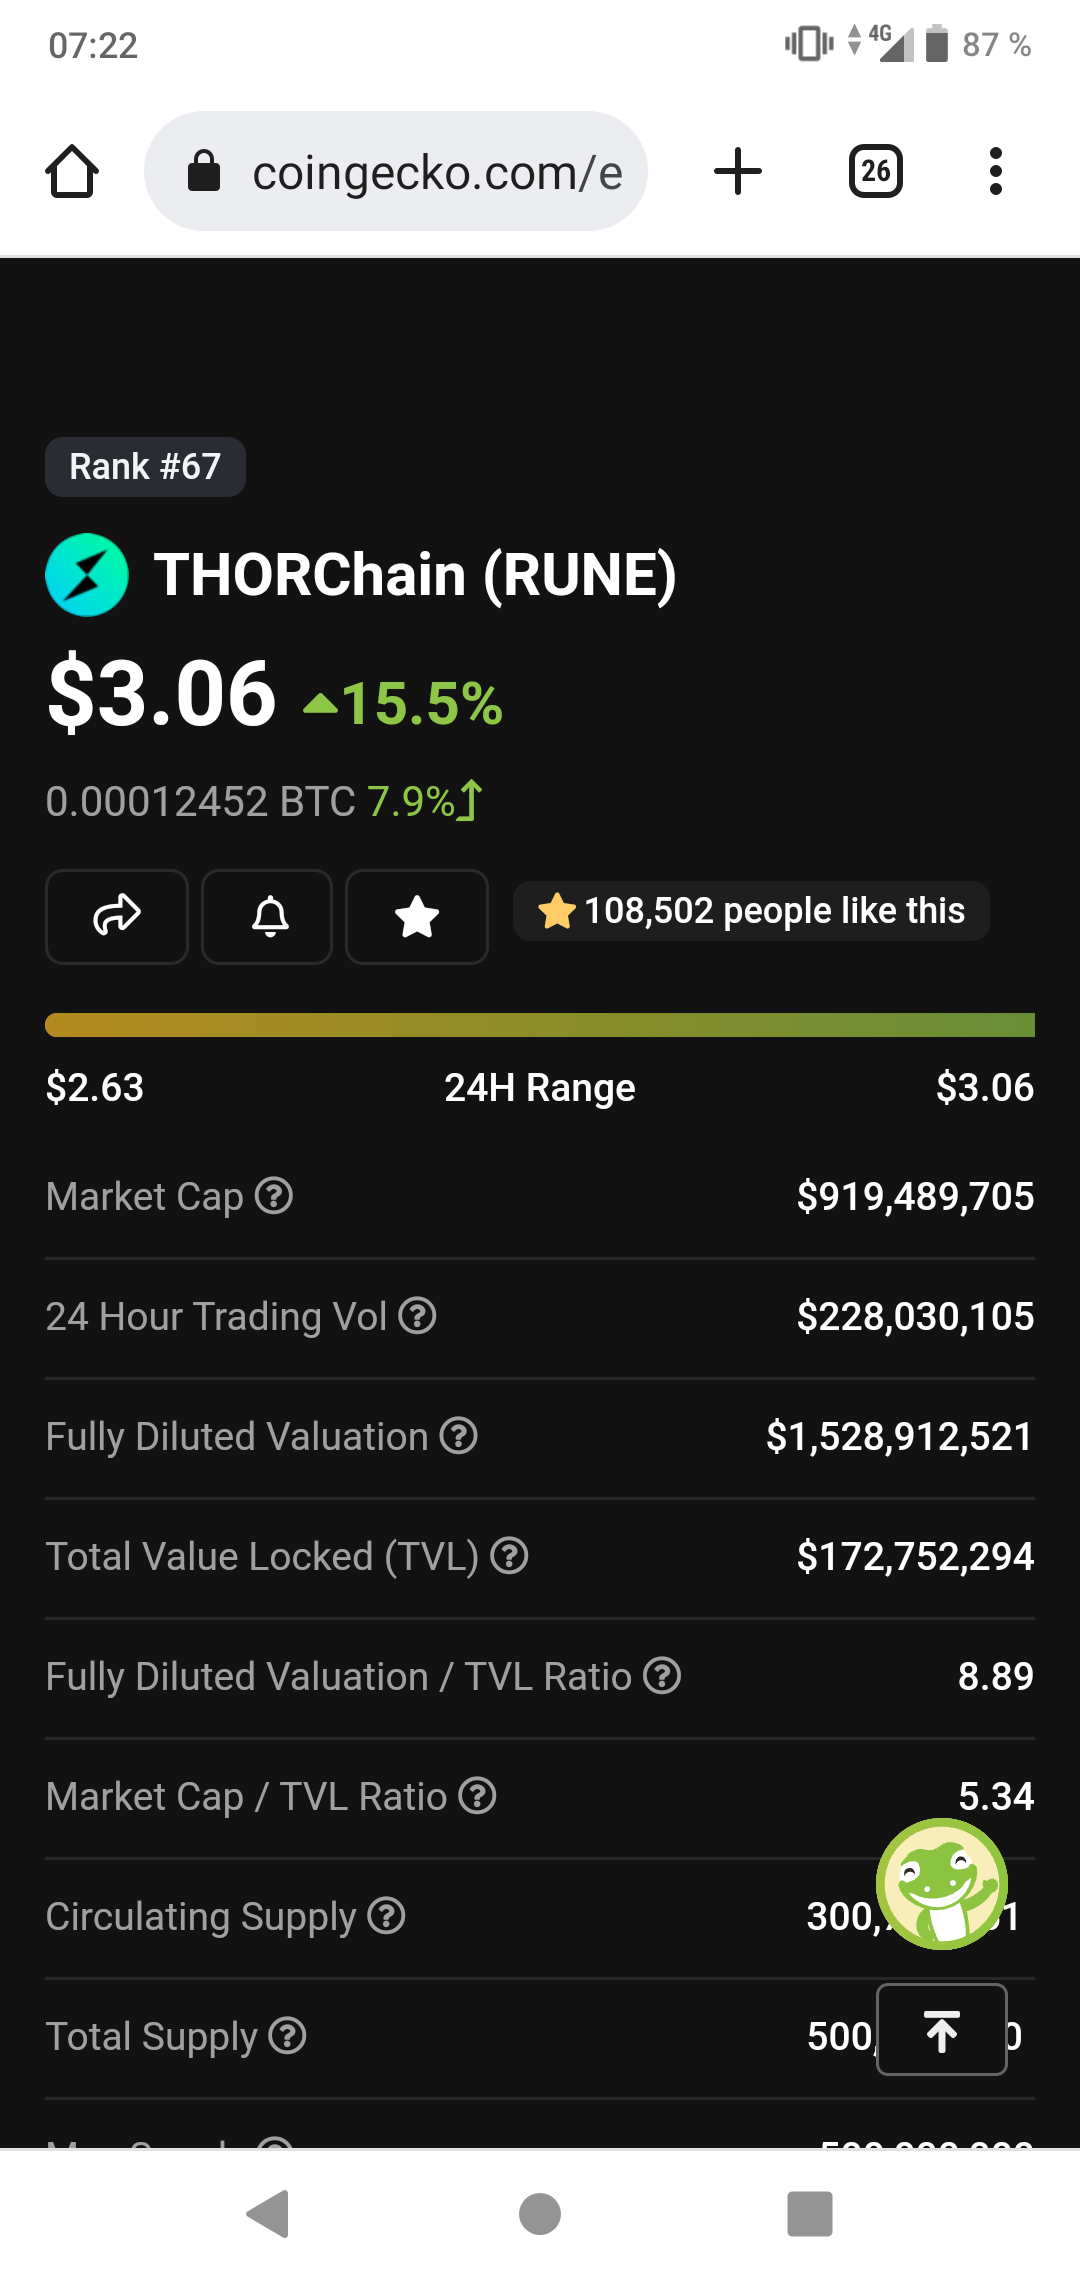Show Market Cap help tooltip
The image size is (1080, 2280).
274,1196
